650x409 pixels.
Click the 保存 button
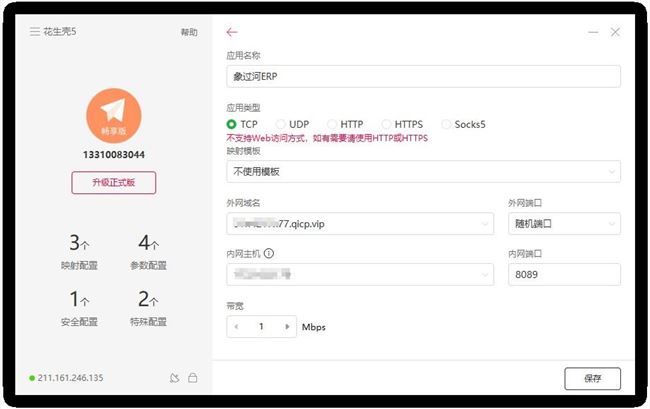592,378
